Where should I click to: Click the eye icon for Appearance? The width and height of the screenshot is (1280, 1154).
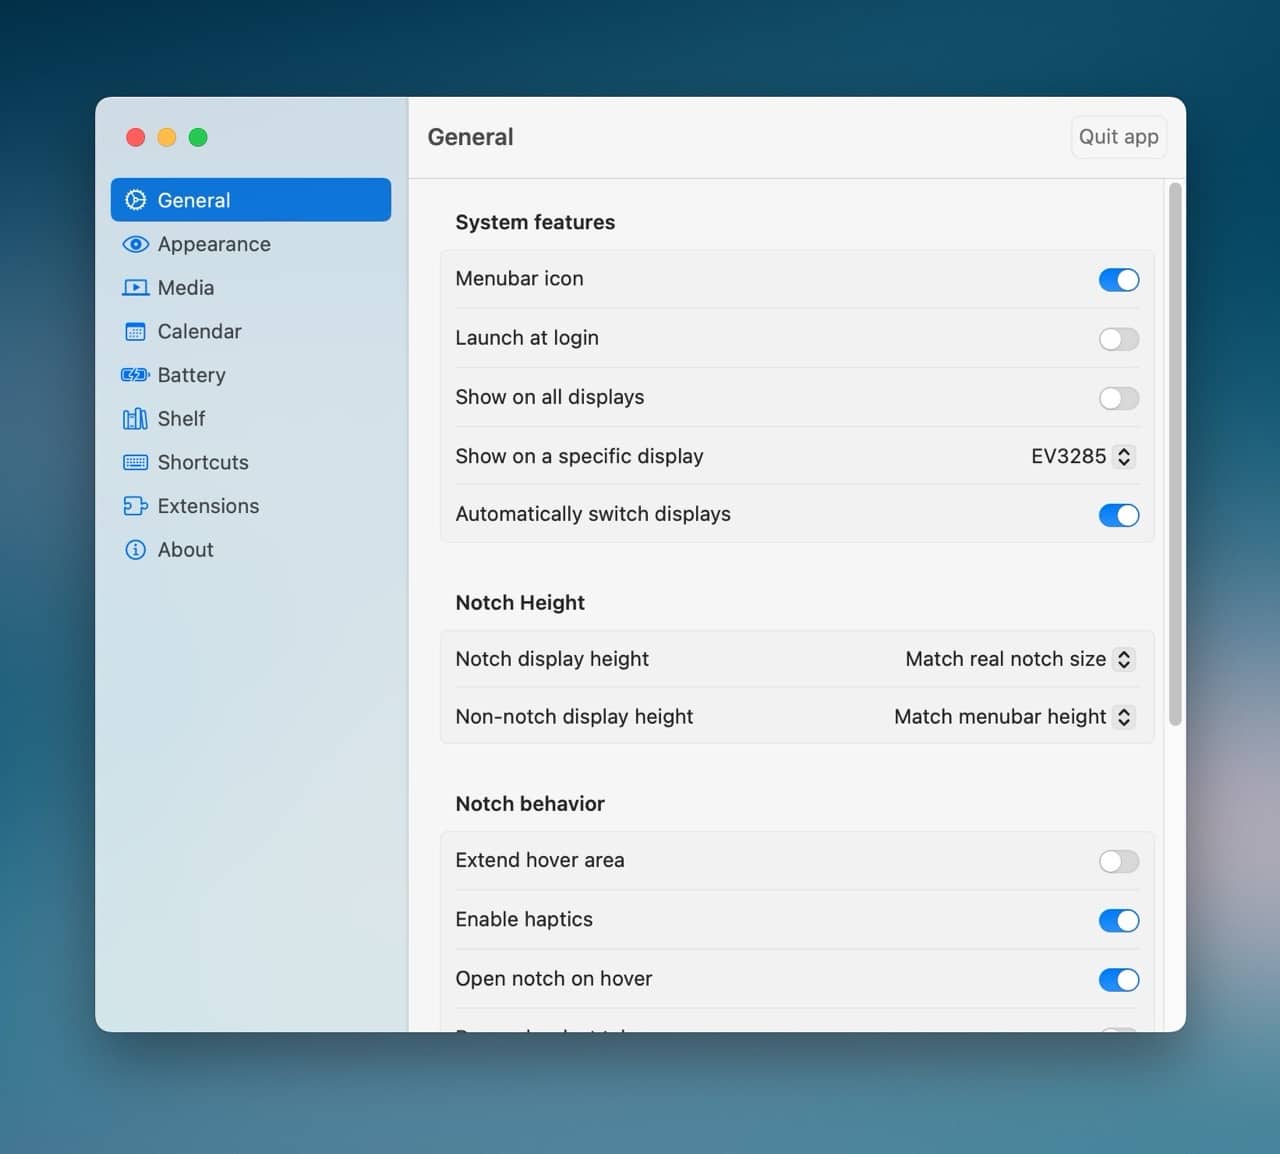coord(135,244)
